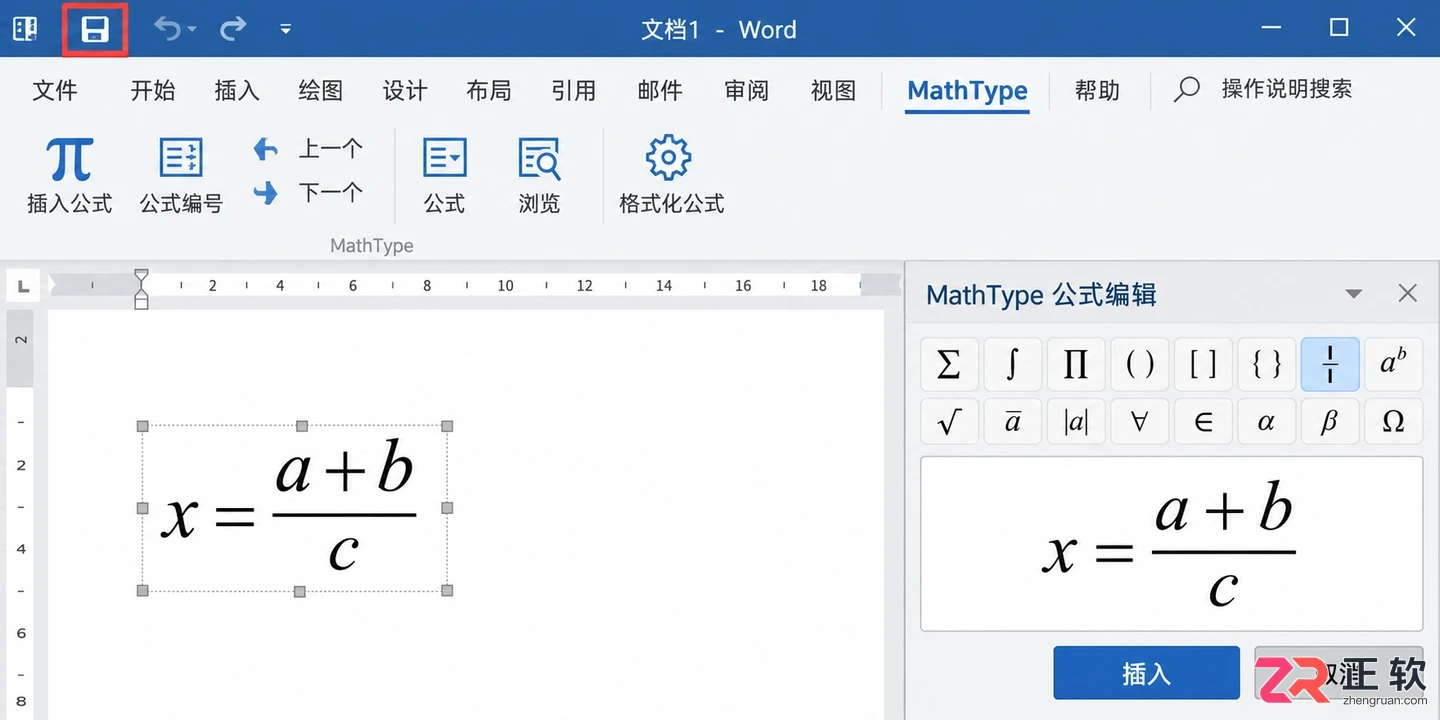Click the 公式编号 icon

coord(181,159)
